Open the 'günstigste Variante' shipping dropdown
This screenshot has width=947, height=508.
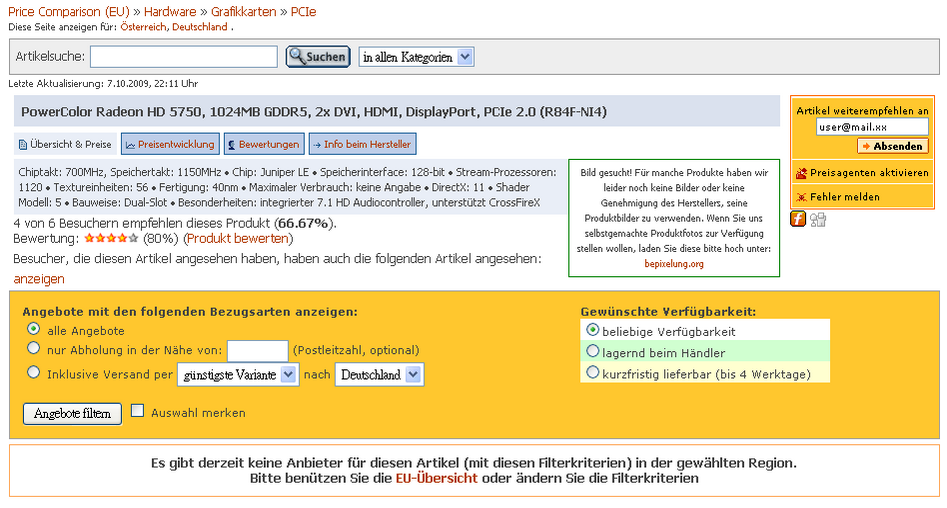pos(238,375)
